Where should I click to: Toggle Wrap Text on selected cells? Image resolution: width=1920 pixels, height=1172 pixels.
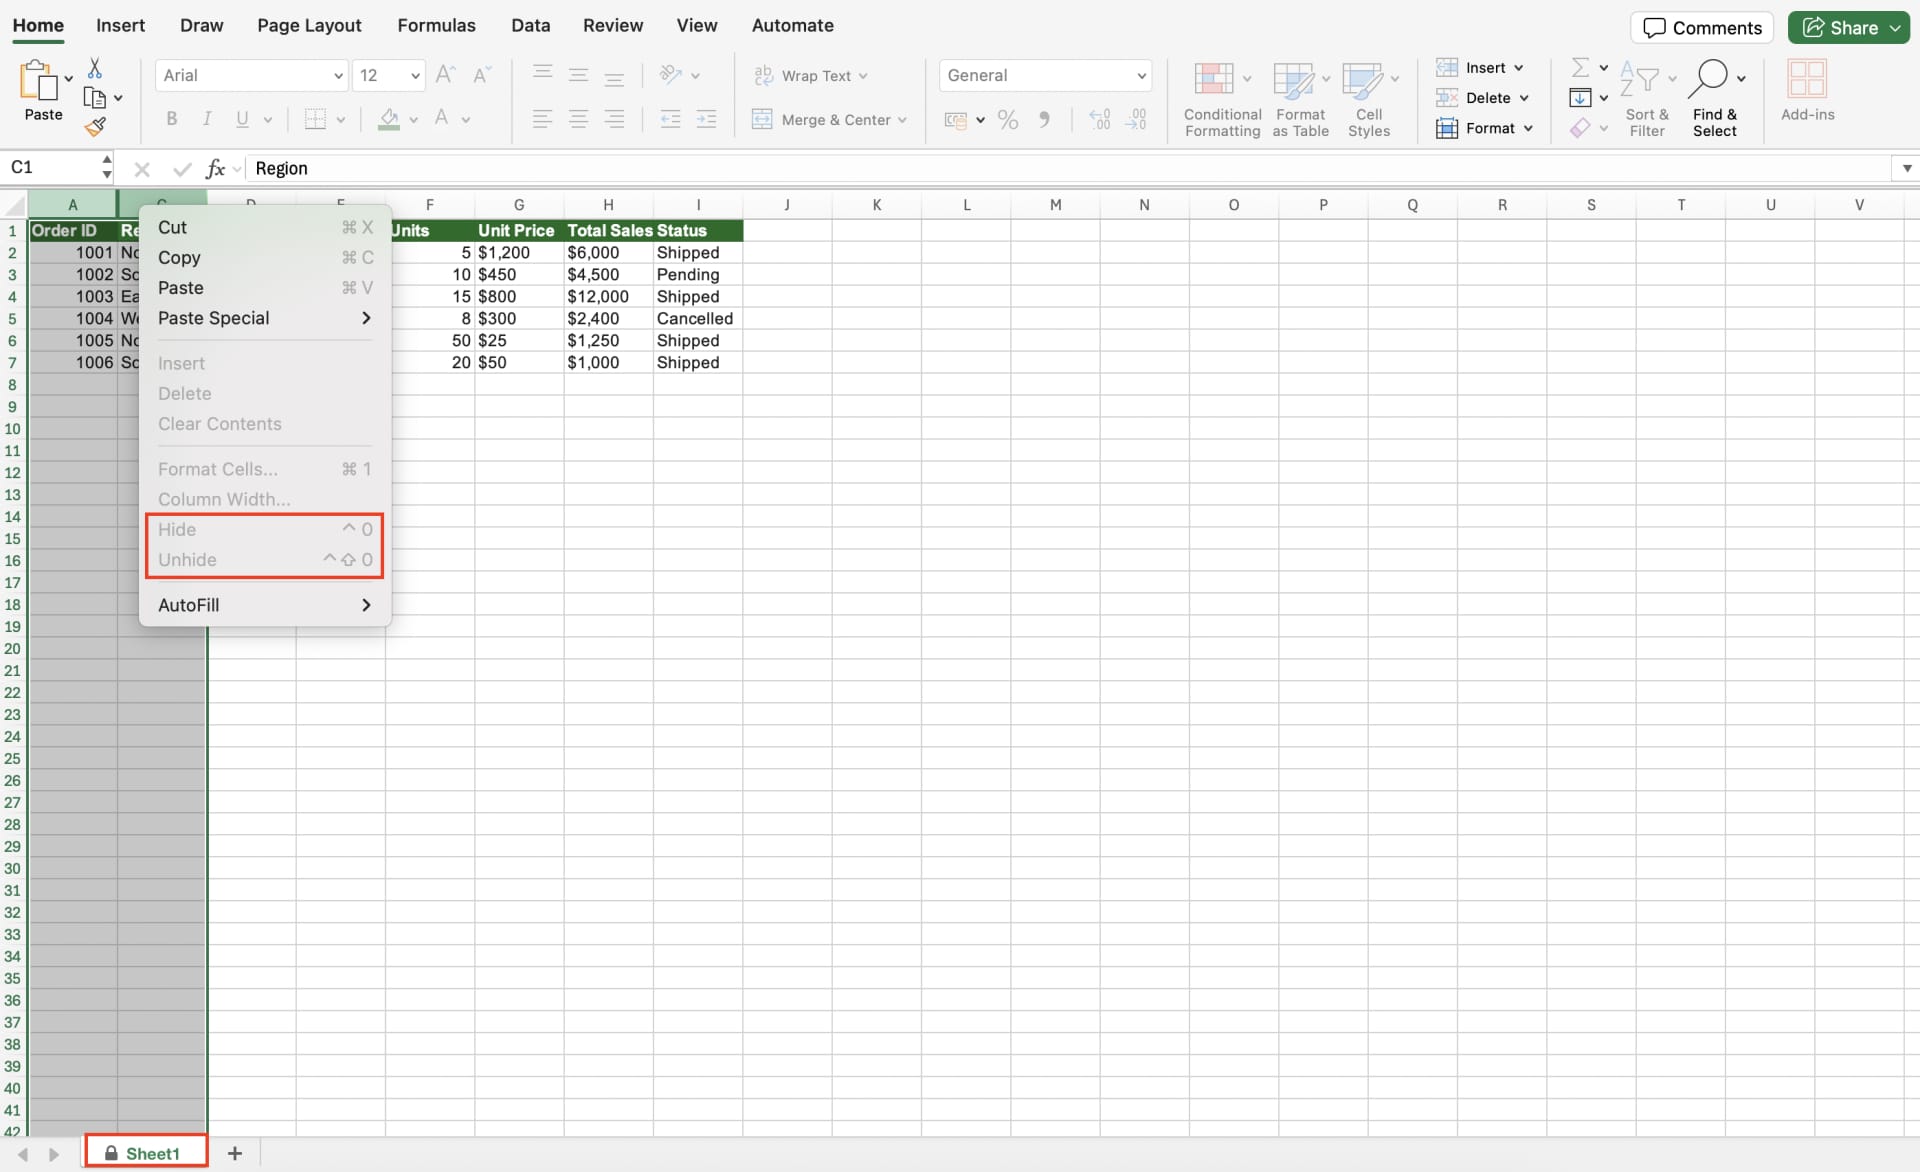(x=810, y=76)
